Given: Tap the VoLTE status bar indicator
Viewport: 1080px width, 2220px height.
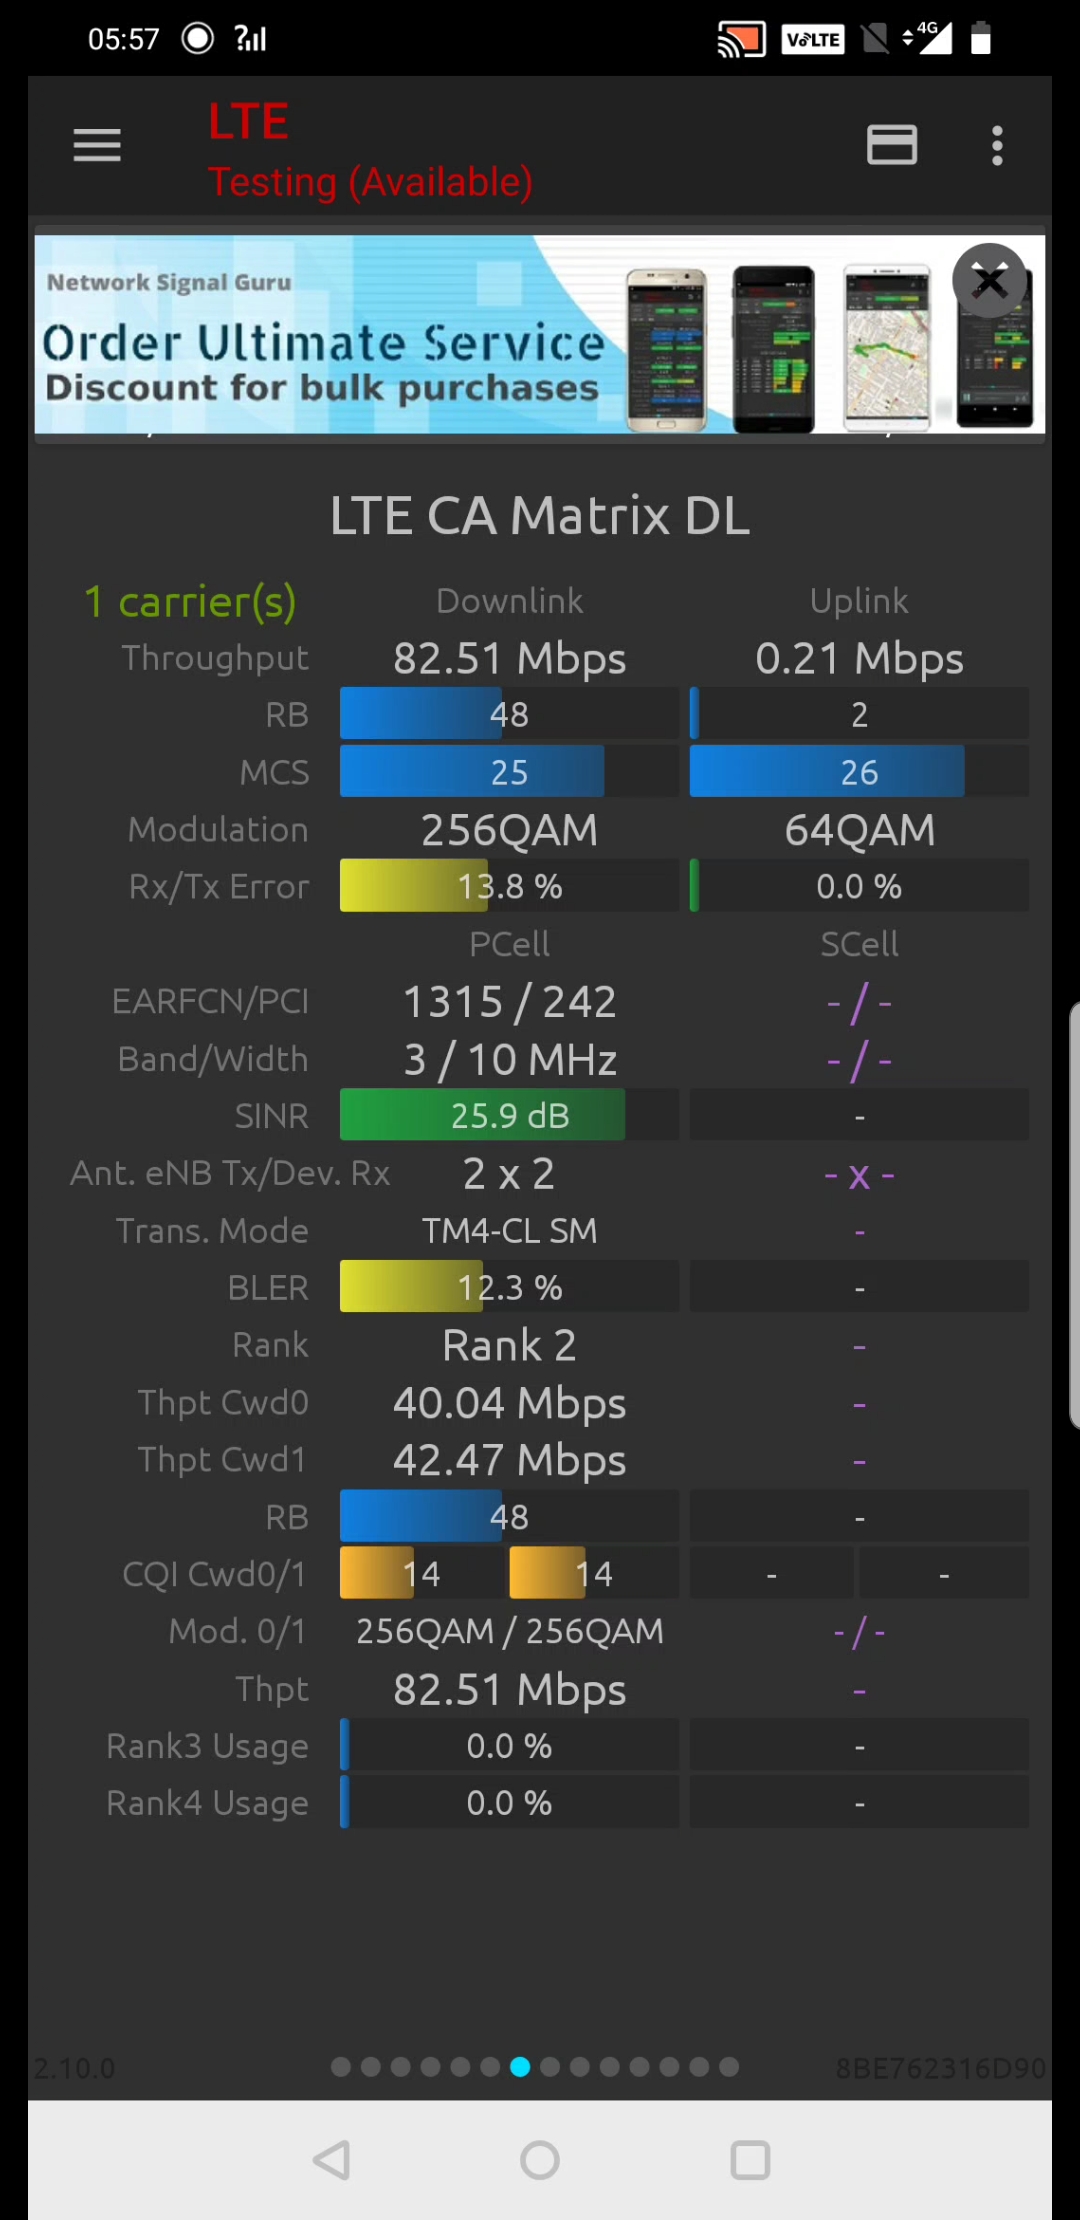Looking at the screenshot, I should (813, 39).
